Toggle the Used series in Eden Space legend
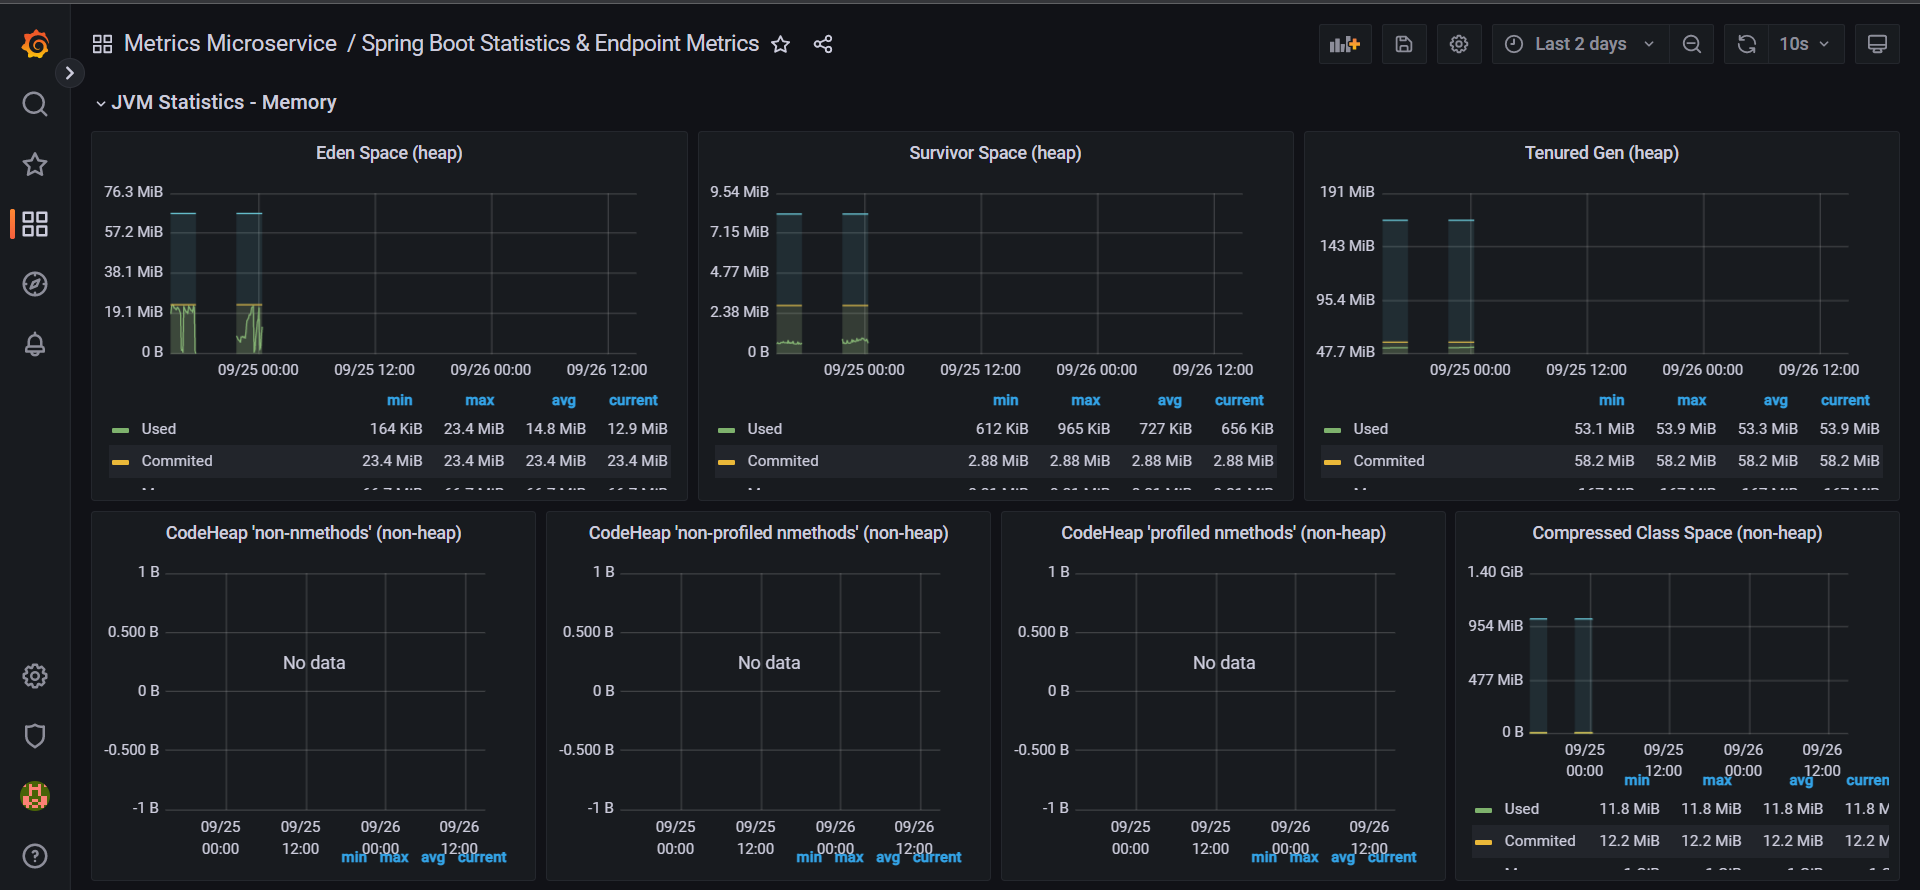This screenshot has height=890, width=1920. click(159, 429)
